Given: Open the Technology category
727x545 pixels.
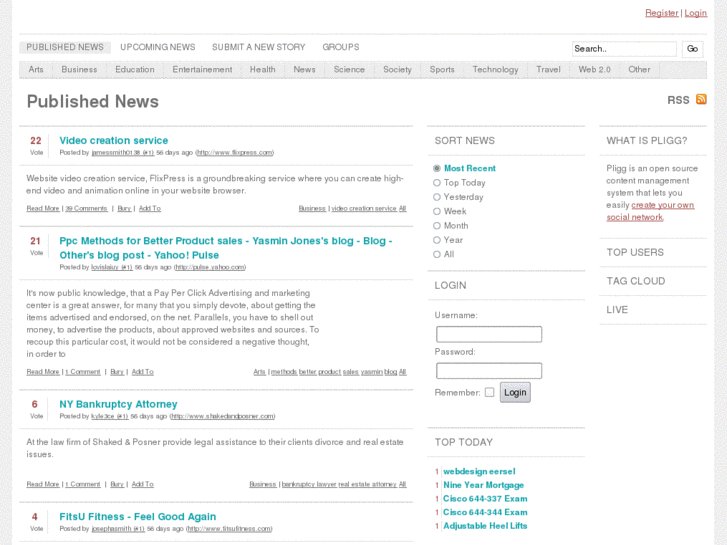Looking at the screenshot, I should [495, 70].
